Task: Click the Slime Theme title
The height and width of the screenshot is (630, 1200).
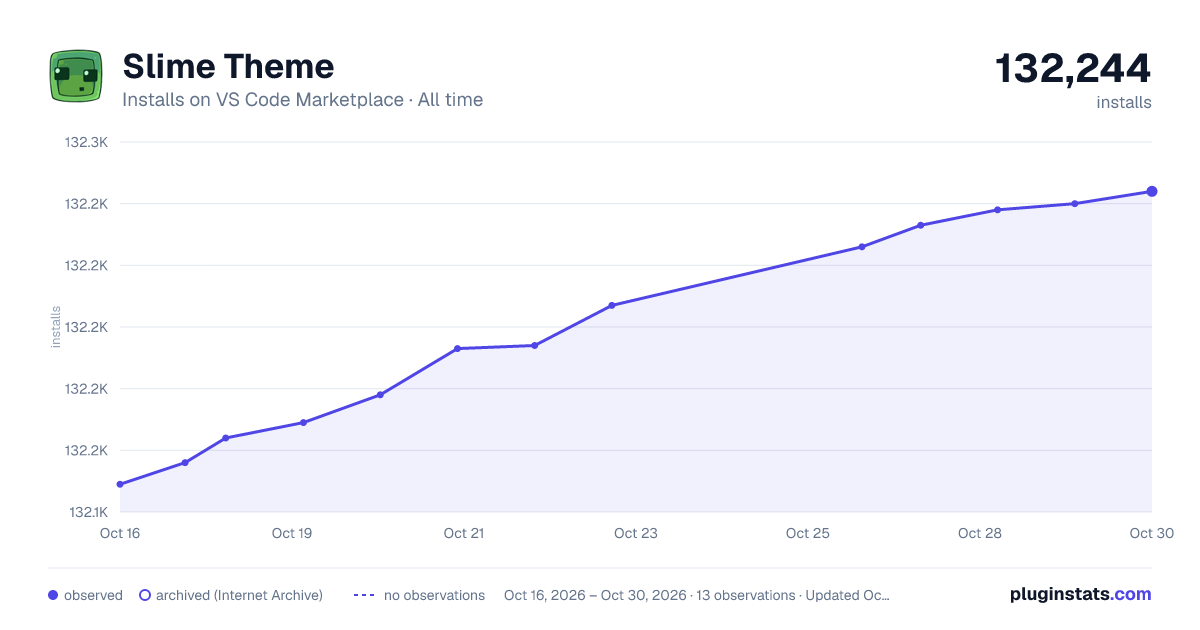Action: [228, 66]
